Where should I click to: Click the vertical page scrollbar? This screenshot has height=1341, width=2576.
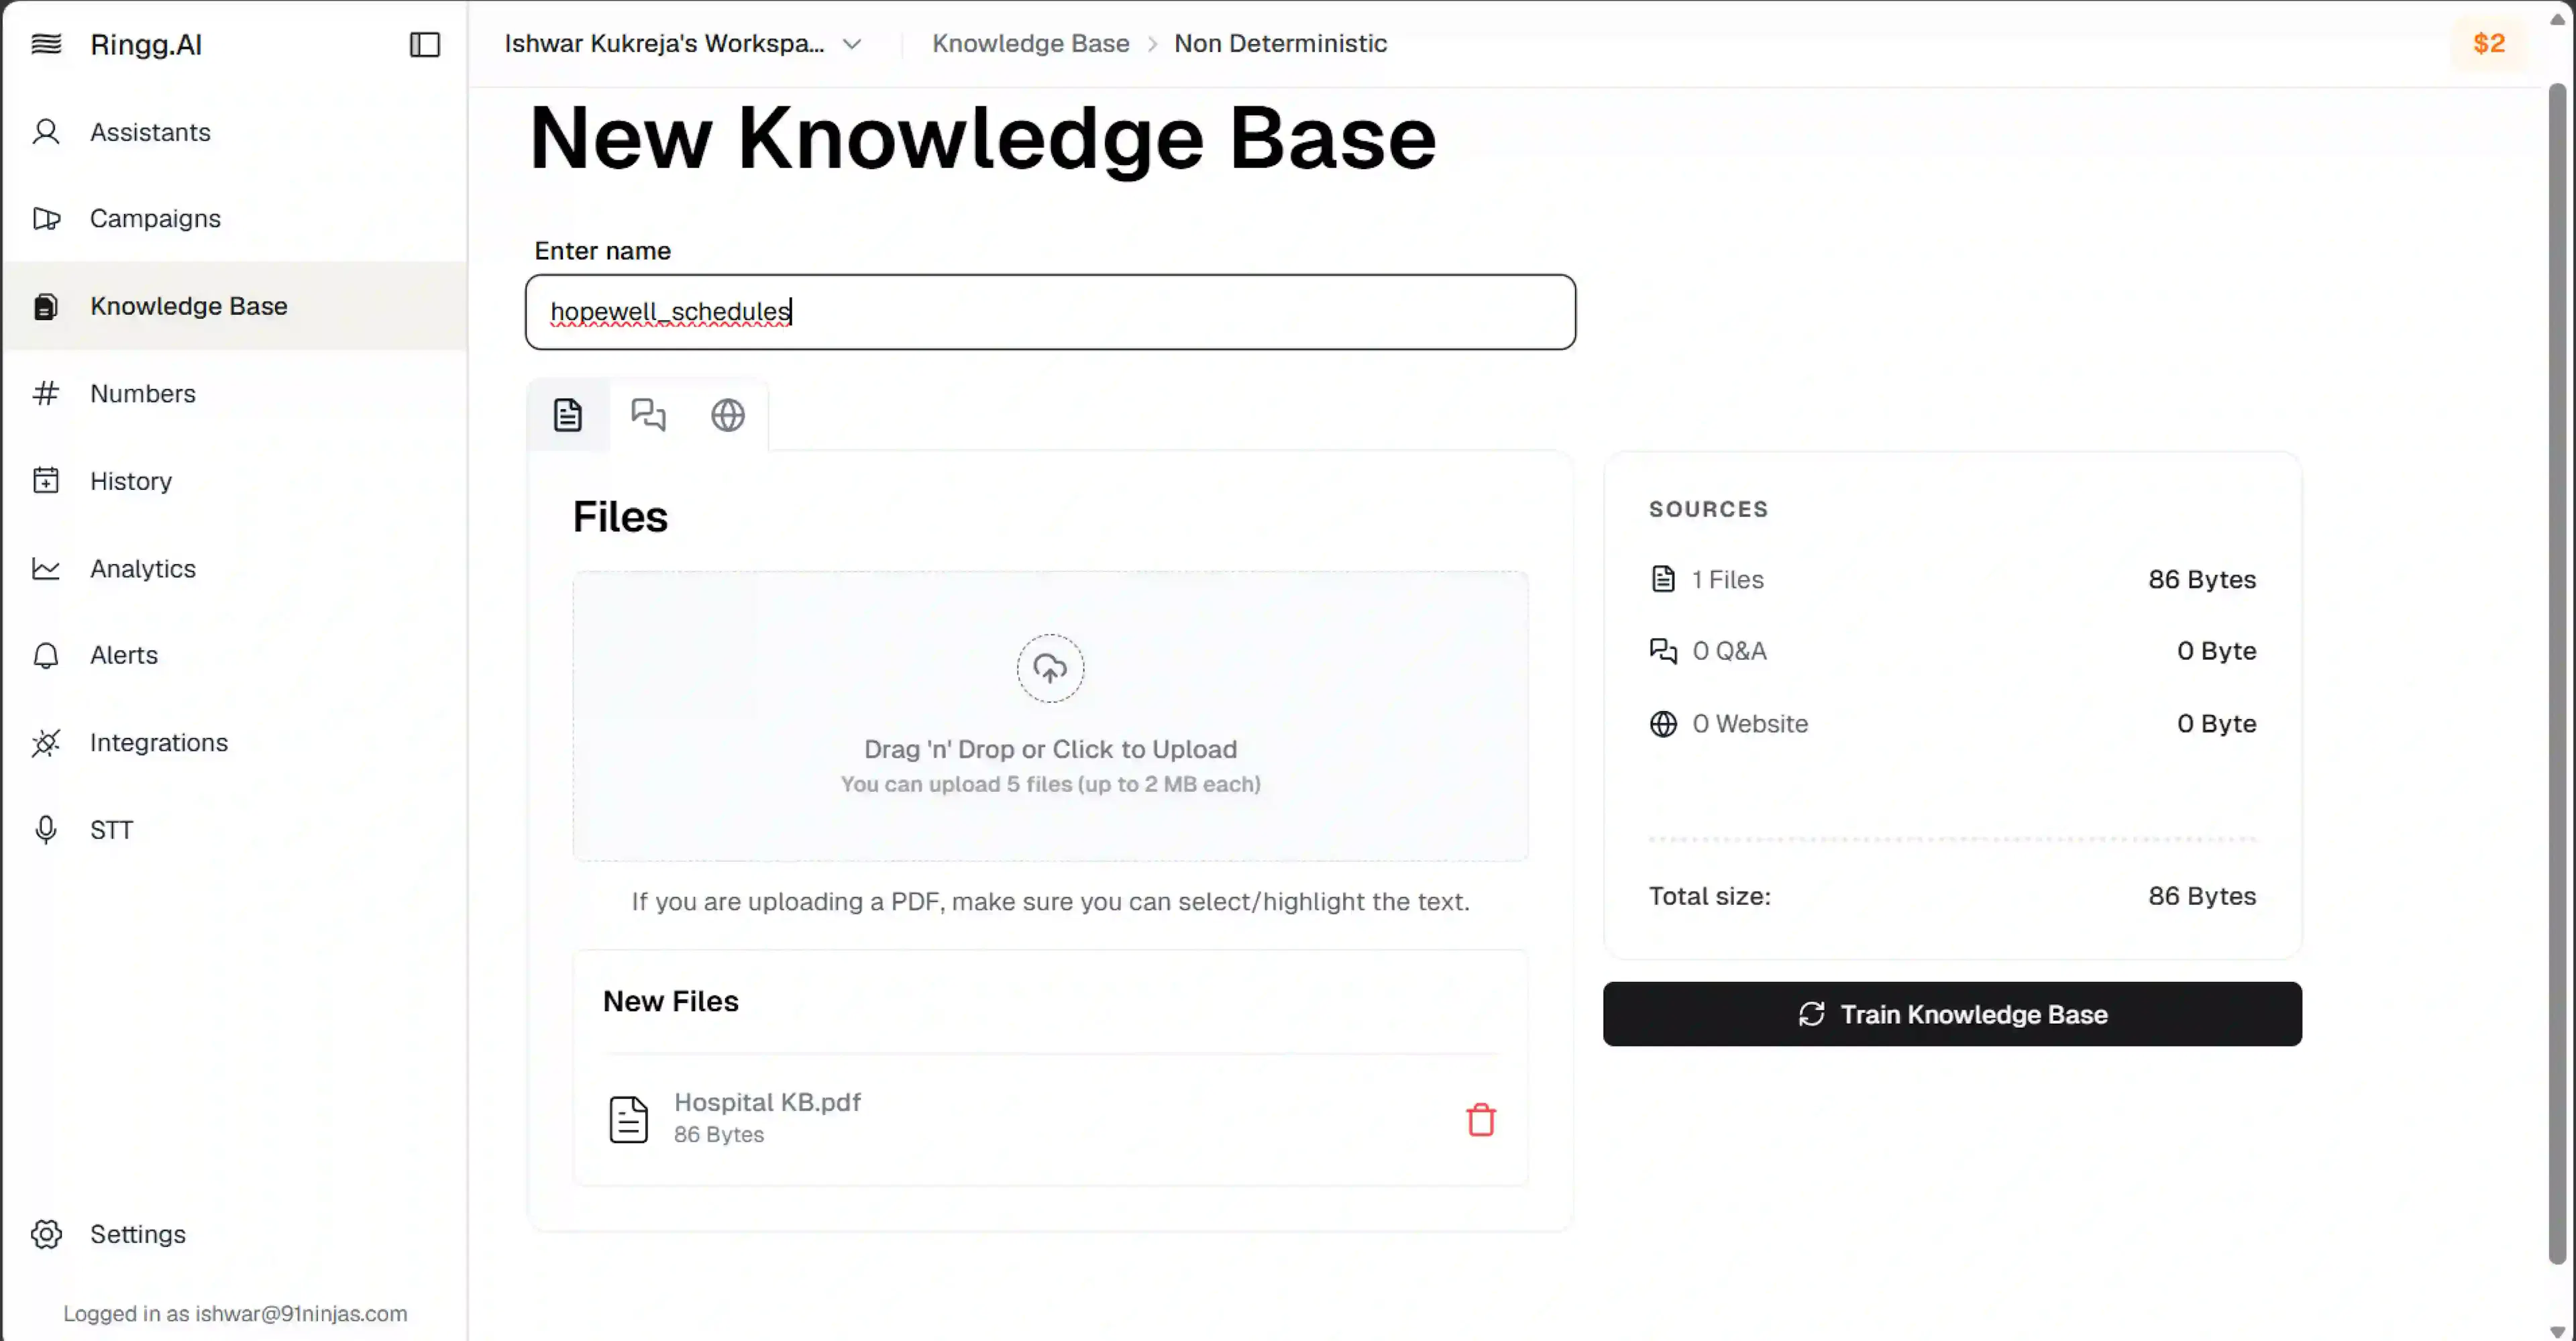[x=2557, y=673]
